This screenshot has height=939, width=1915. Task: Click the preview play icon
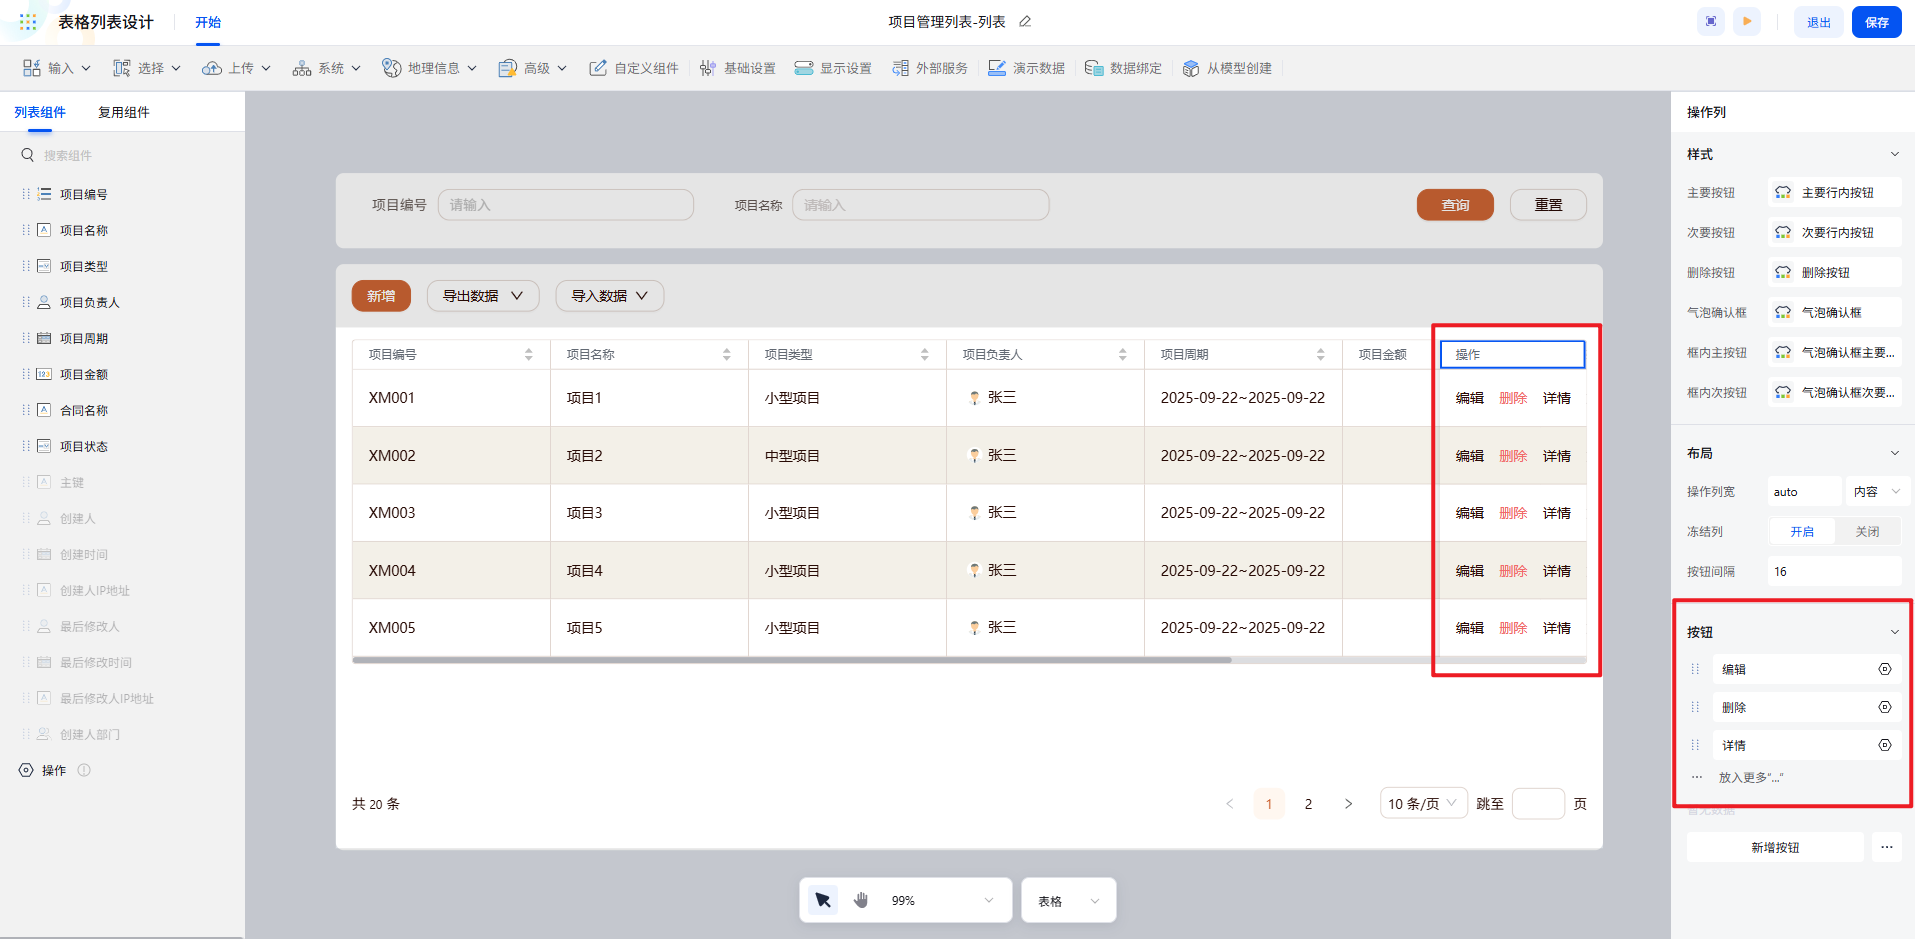[1747, 21]
